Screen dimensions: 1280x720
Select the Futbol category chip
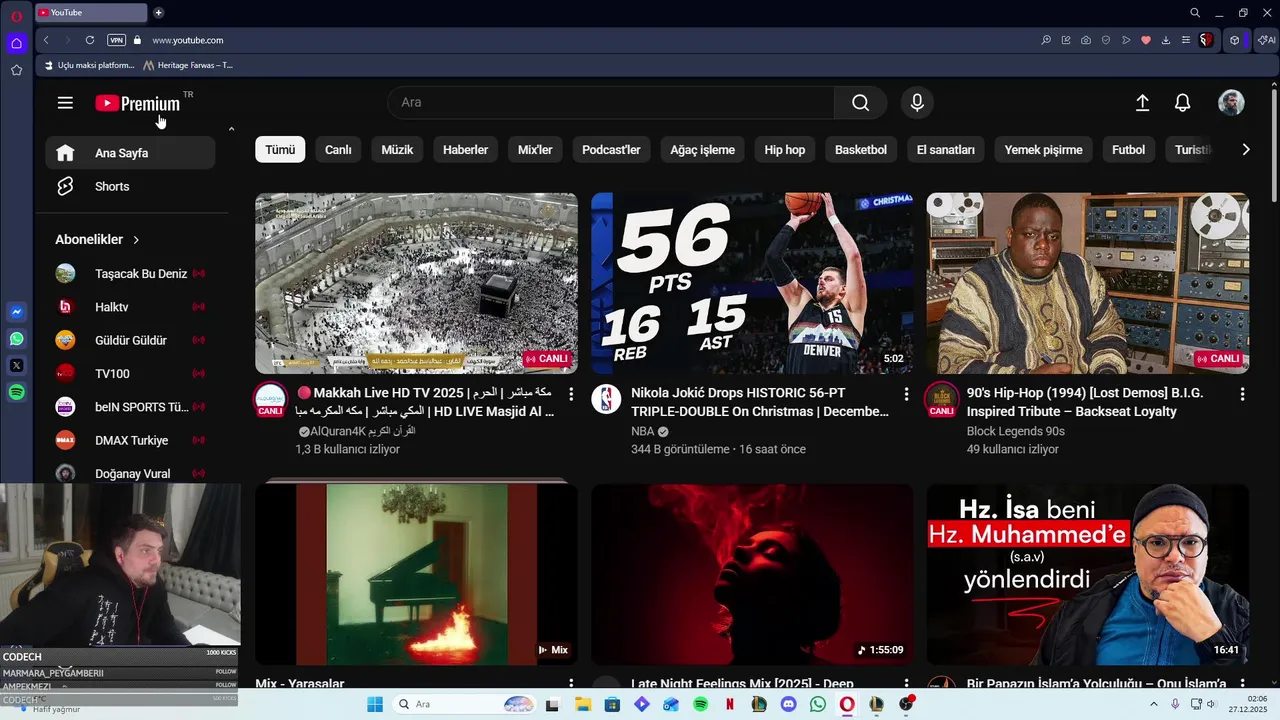tap(1128, 150)
